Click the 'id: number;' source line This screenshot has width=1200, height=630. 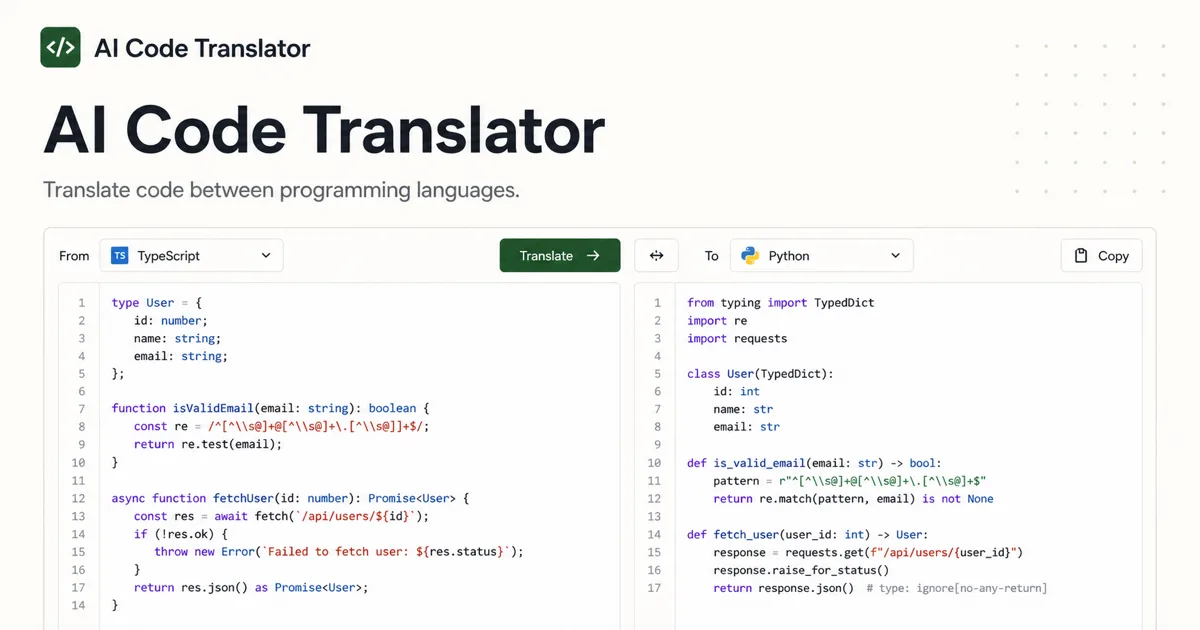pyautogui.click(x=170, y=321)
